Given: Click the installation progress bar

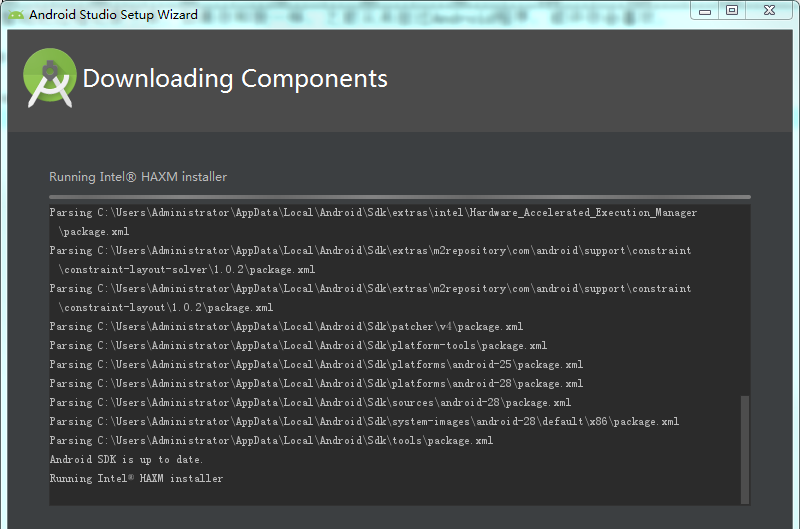Looking at the screenshot, I should pos(399,197).
